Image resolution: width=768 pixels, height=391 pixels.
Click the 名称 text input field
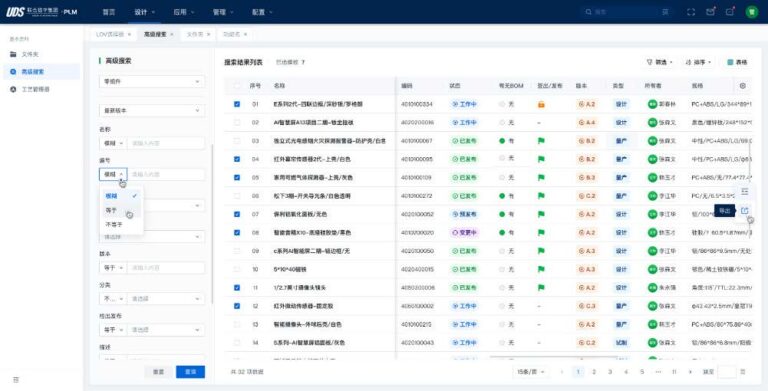pos(166,143)
